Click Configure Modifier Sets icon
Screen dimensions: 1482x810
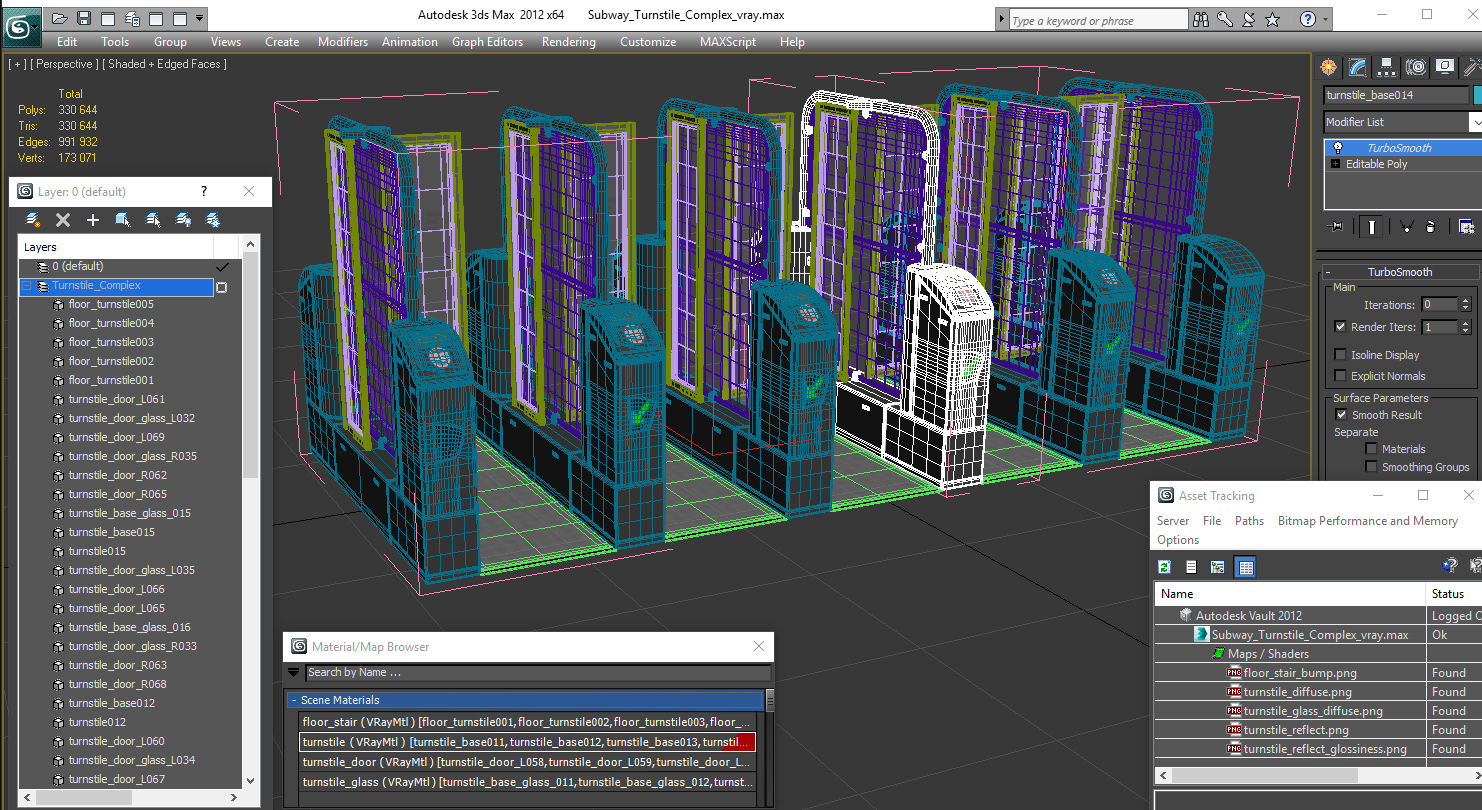[1466, 227]
